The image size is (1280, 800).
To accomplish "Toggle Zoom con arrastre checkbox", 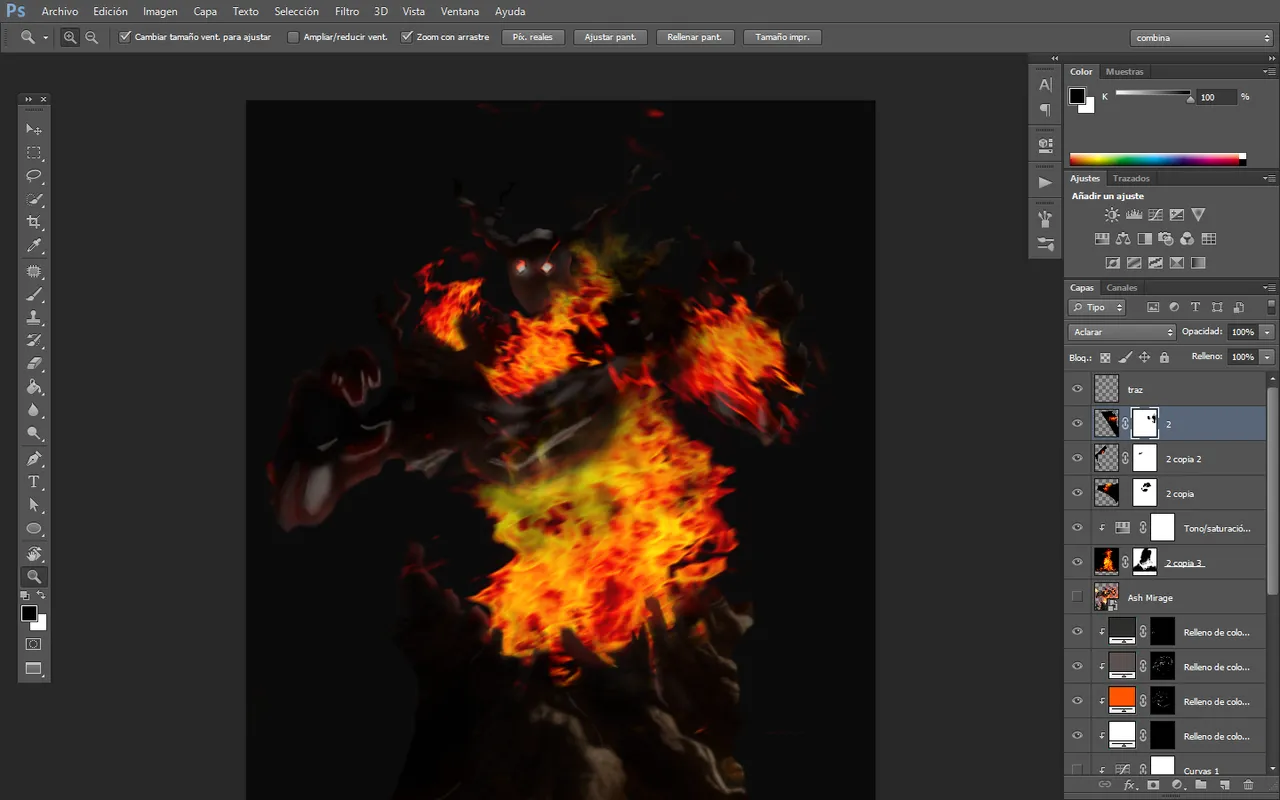I will [407, 37].
